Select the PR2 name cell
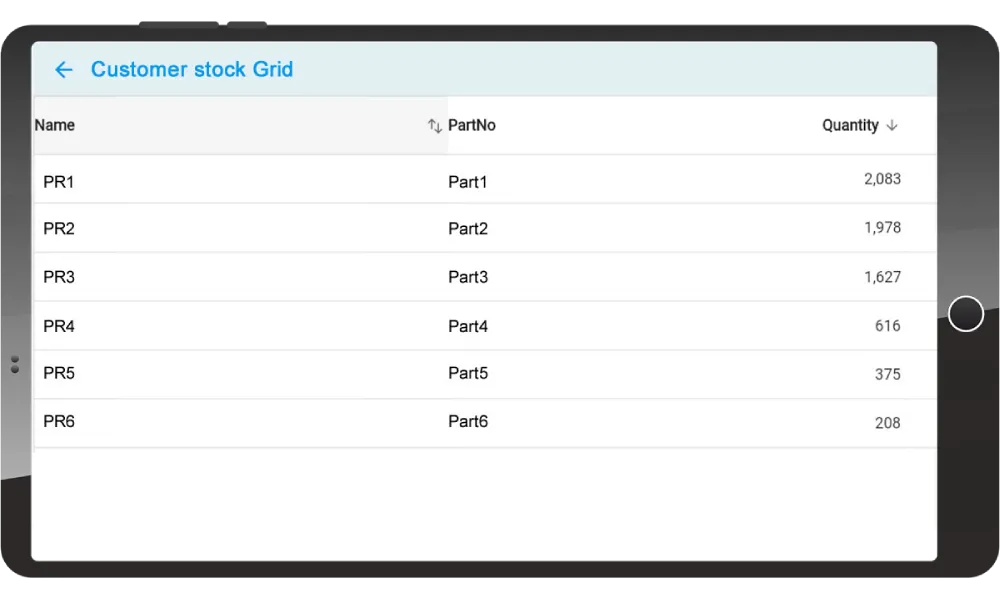 click(59, 228)
